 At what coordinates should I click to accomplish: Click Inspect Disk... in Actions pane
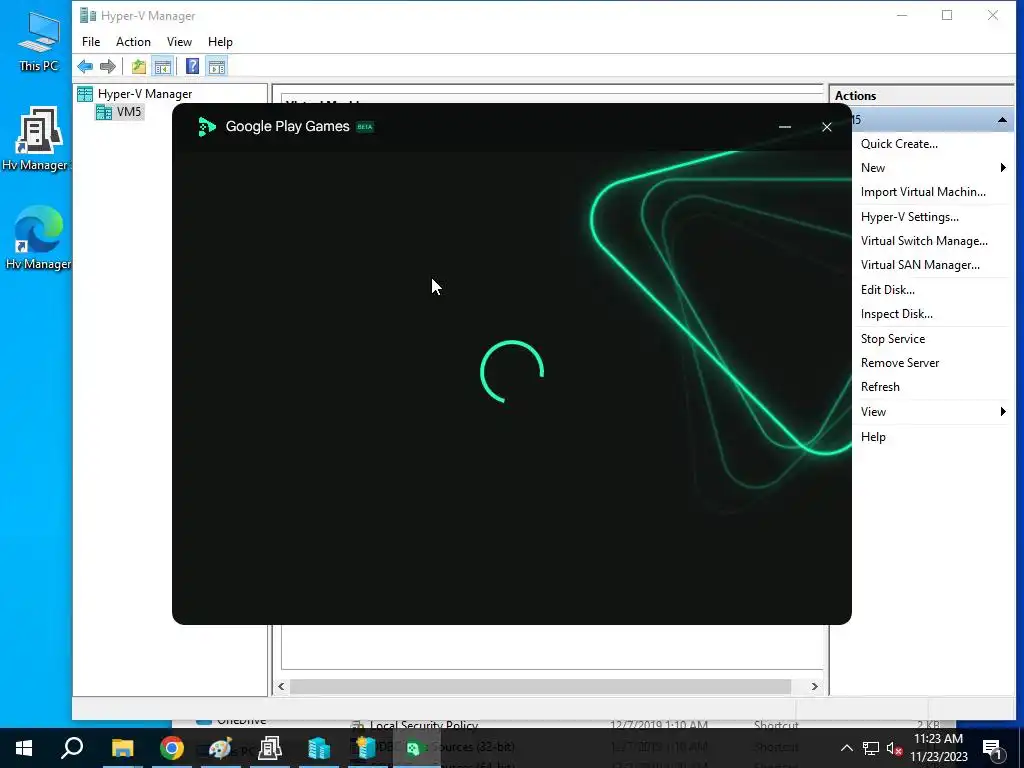(896, 314)
